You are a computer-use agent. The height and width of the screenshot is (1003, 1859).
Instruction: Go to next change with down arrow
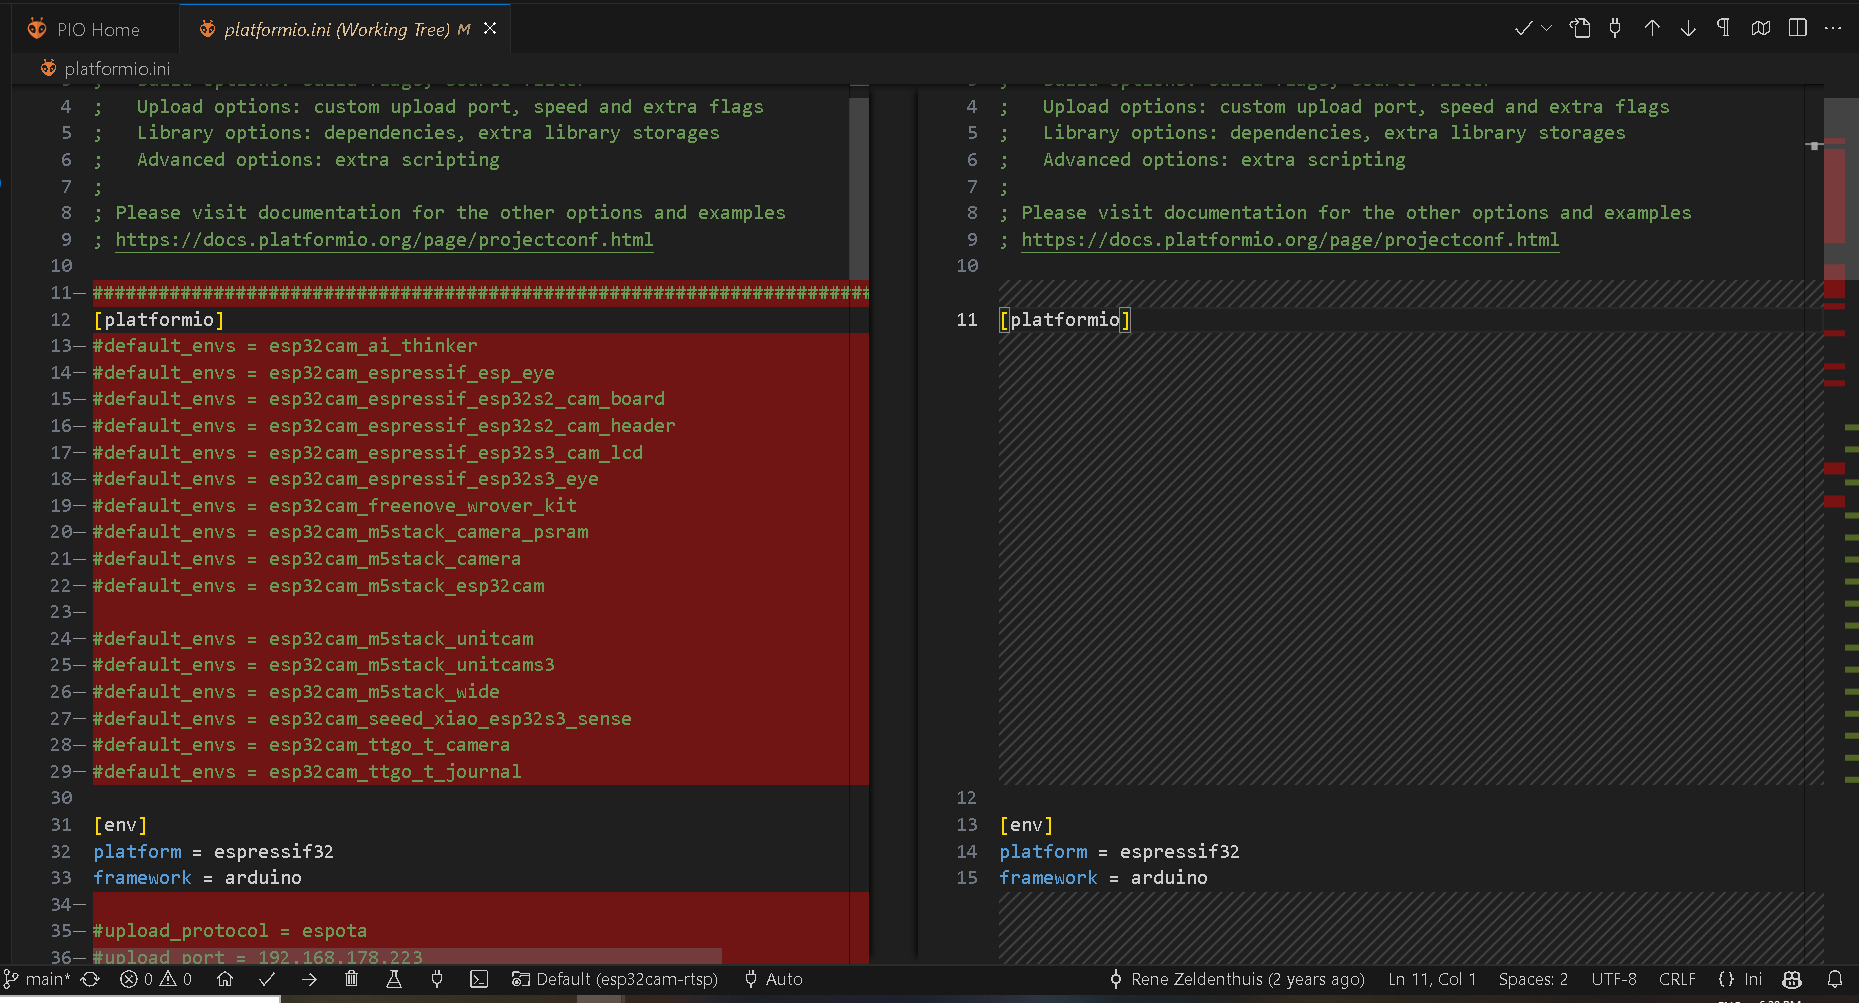[1688, 28]
